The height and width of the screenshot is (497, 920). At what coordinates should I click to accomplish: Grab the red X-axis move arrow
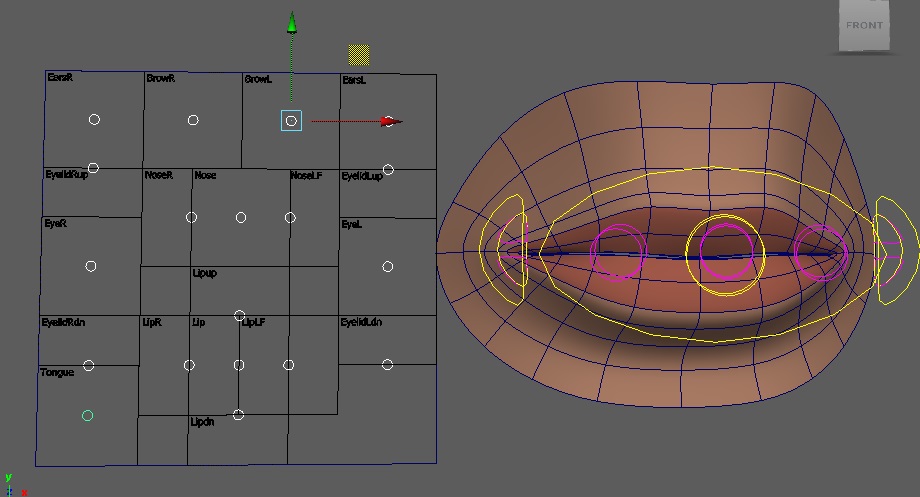pos(390,122)
